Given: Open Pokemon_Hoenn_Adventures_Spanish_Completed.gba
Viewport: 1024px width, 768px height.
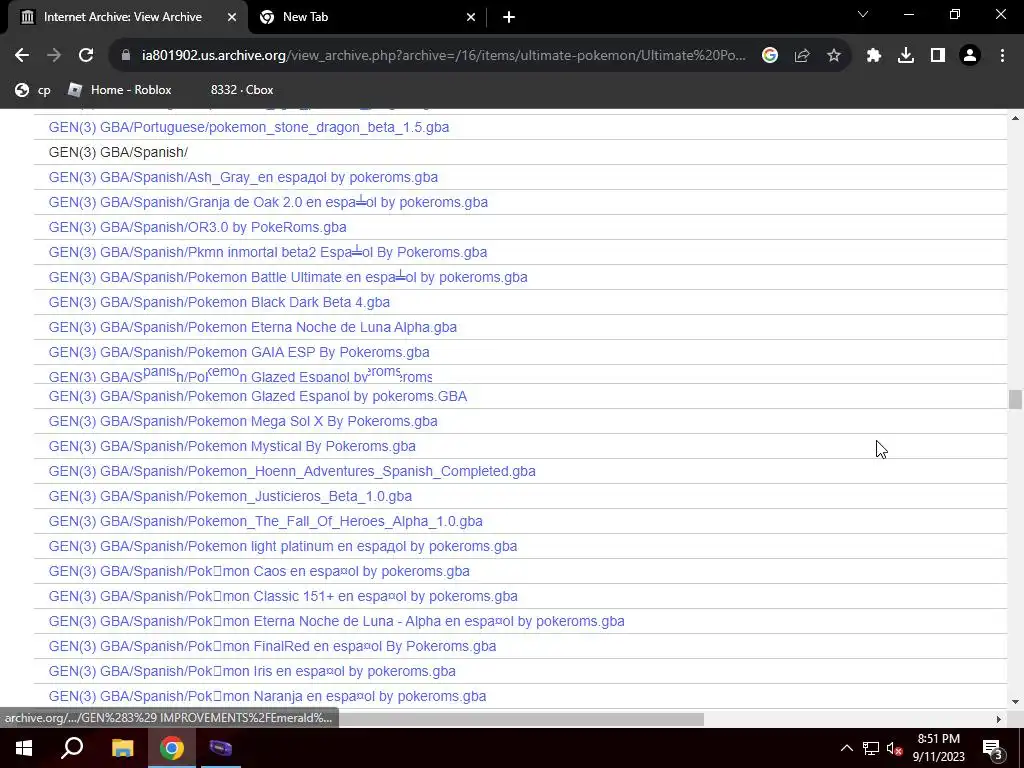Looking at the screenshot, I should [x=292, y=472].
